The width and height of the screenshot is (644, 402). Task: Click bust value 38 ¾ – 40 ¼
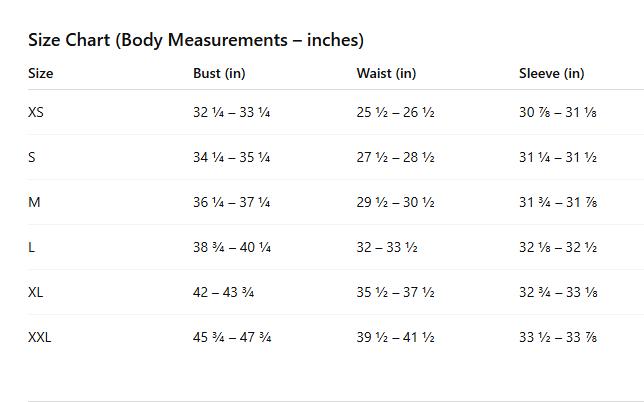point(231,247)
